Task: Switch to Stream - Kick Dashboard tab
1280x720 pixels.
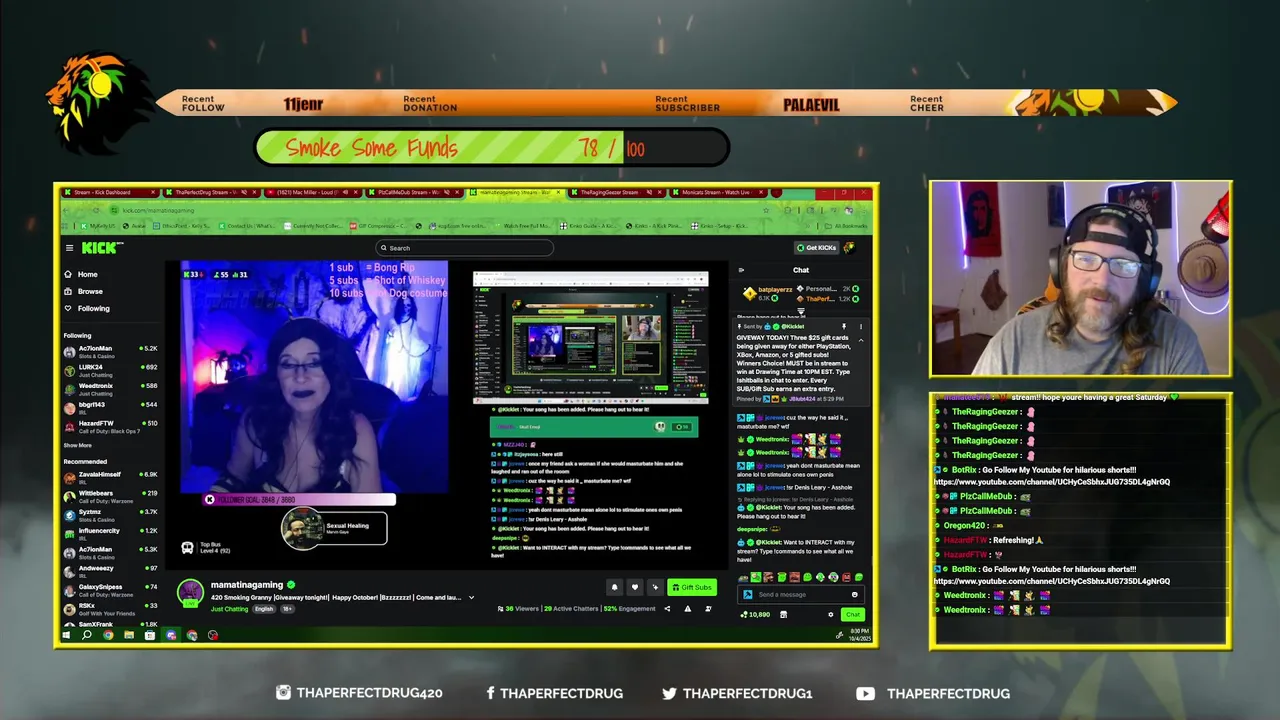Action: tap(108, 192)
